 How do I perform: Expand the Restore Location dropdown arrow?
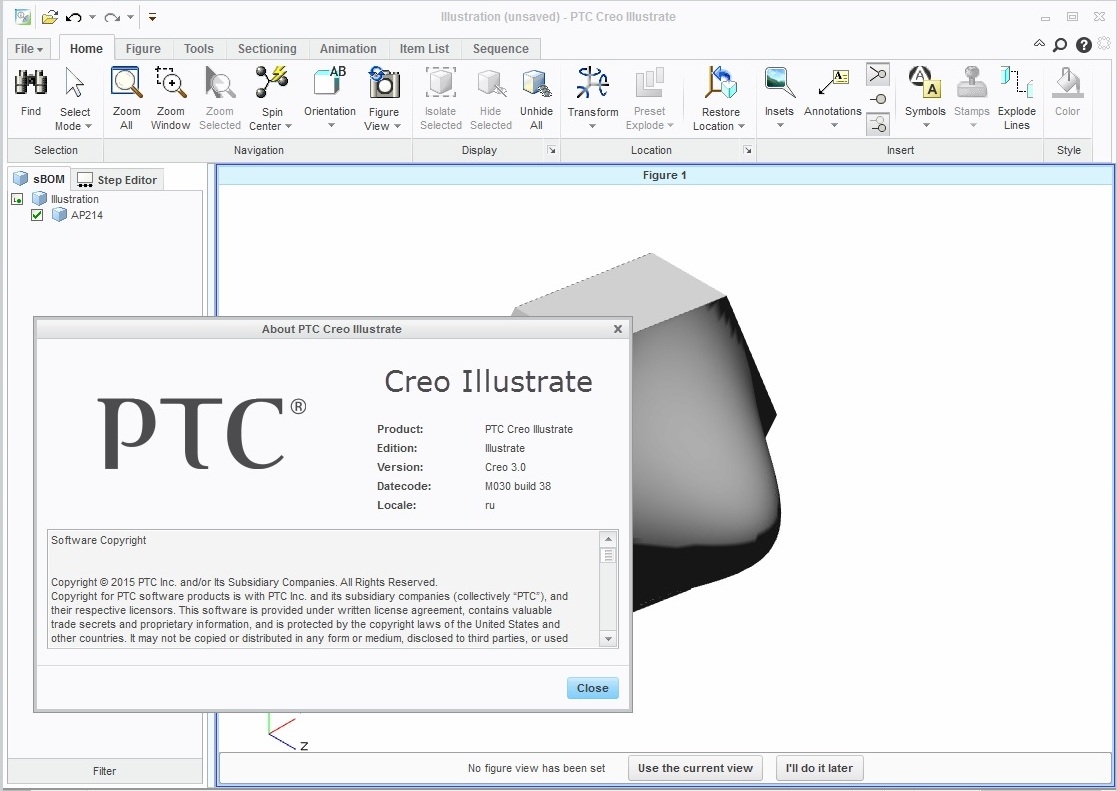tap(741, 127)
